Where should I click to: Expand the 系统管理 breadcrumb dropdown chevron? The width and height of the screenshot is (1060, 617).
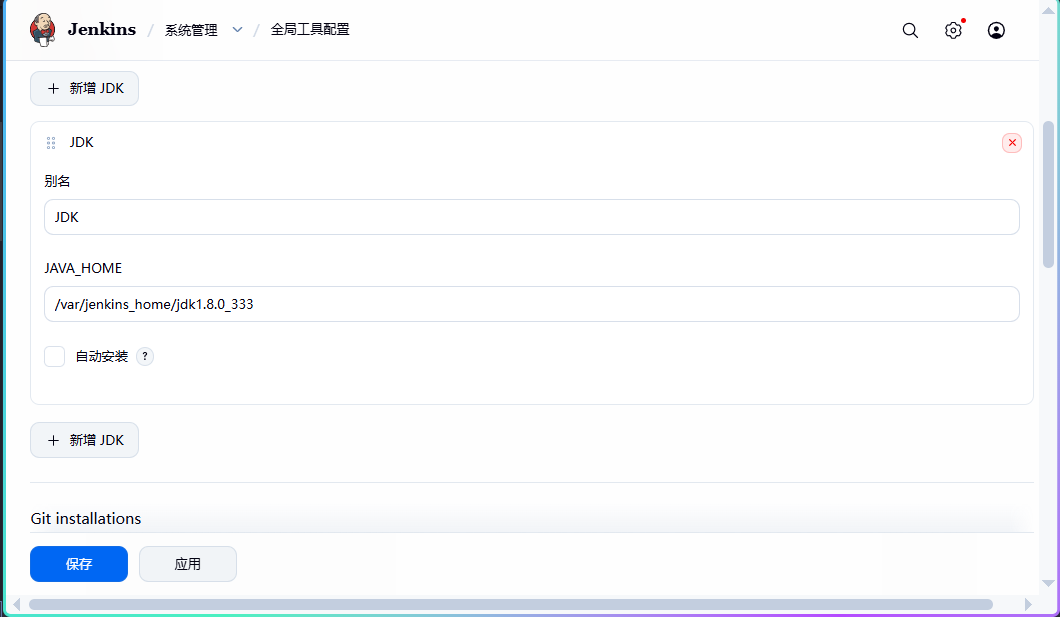pyautogui.click(x=237, y=30)
